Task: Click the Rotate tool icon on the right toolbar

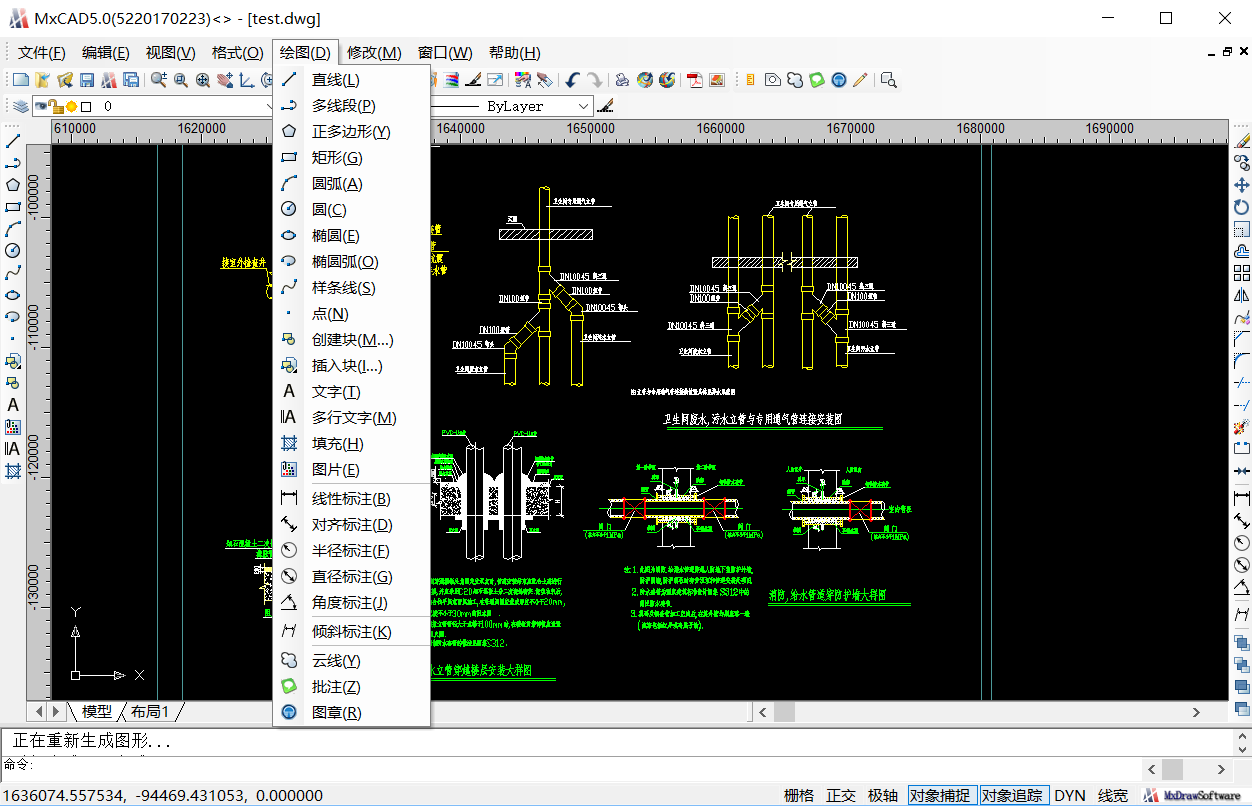Action: click(x=1242, y=206)
